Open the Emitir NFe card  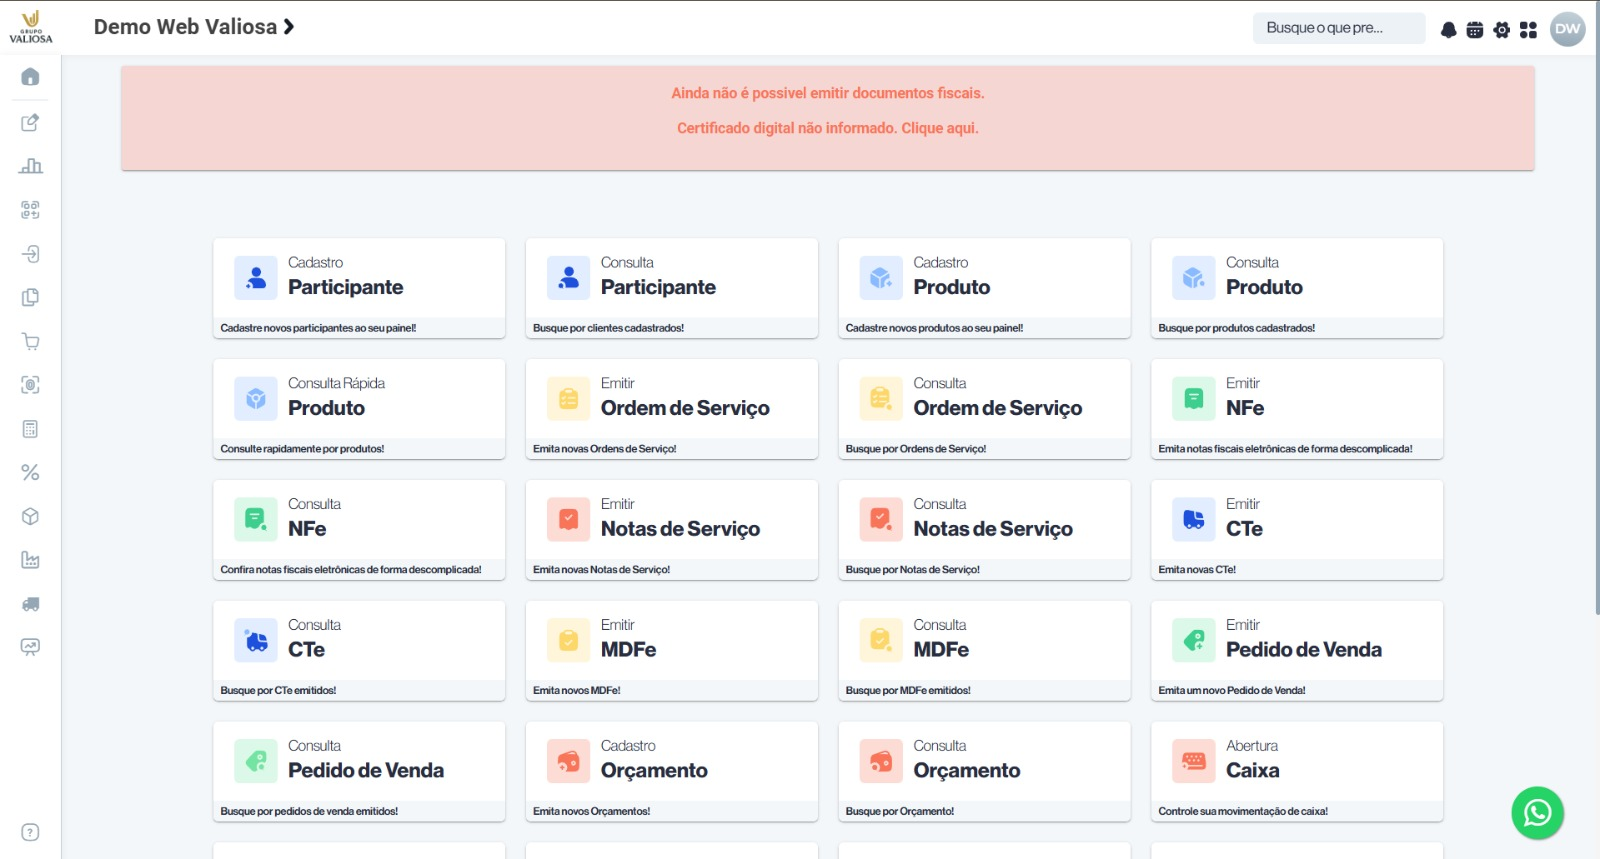[1296, 409]
